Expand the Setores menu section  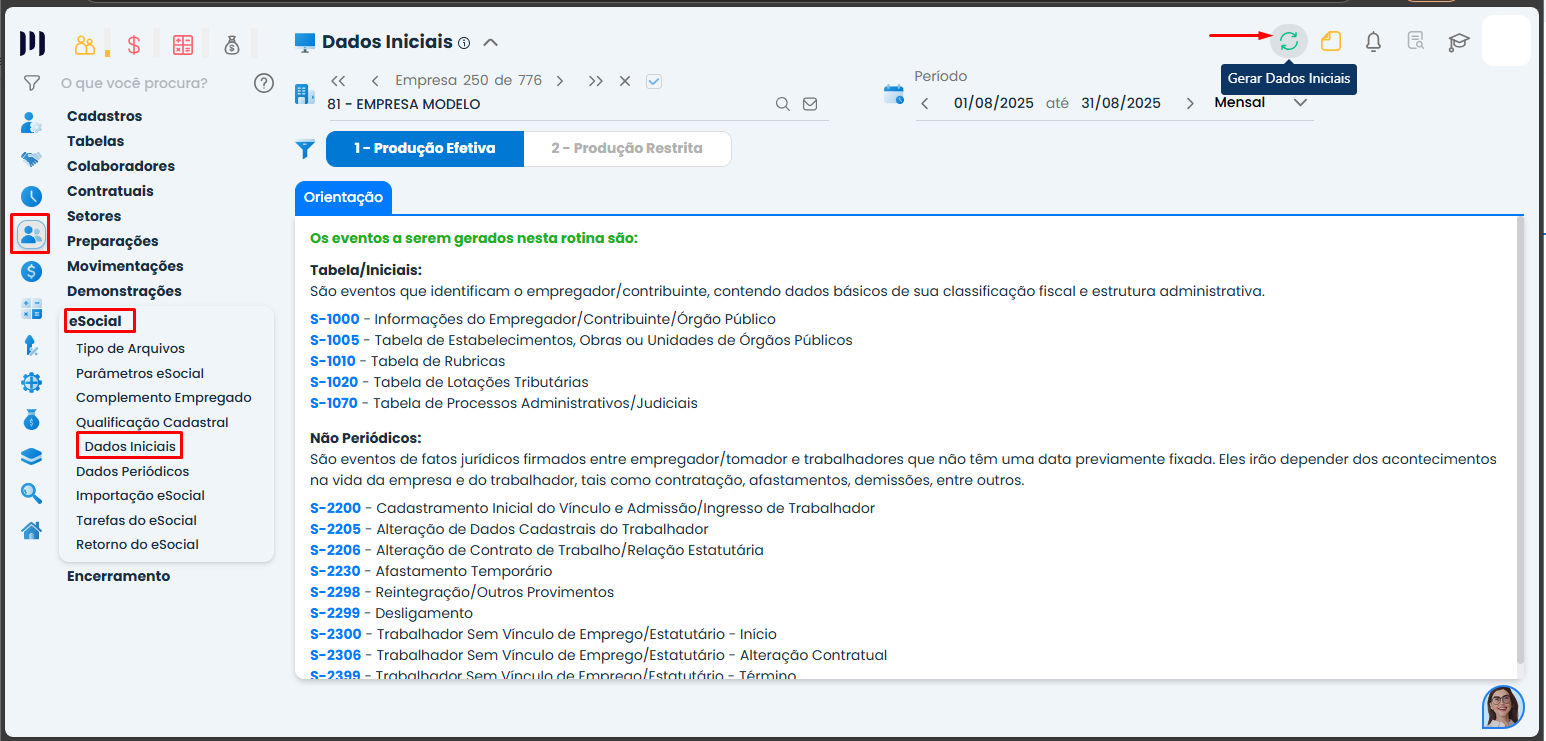[x=94, y=216]
